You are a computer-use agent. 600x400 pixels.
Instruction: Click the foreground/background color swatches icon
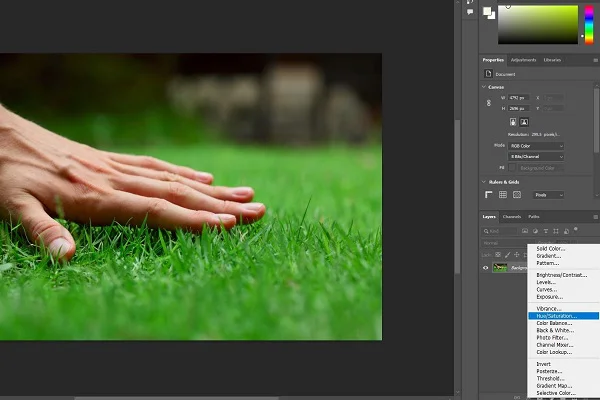pos(489,13)
